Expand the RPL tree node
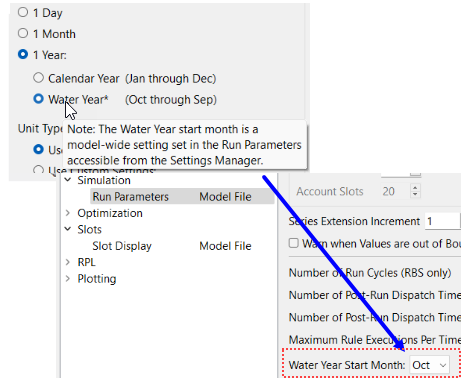Screen dimensions: 463x378 click(68, 262)
